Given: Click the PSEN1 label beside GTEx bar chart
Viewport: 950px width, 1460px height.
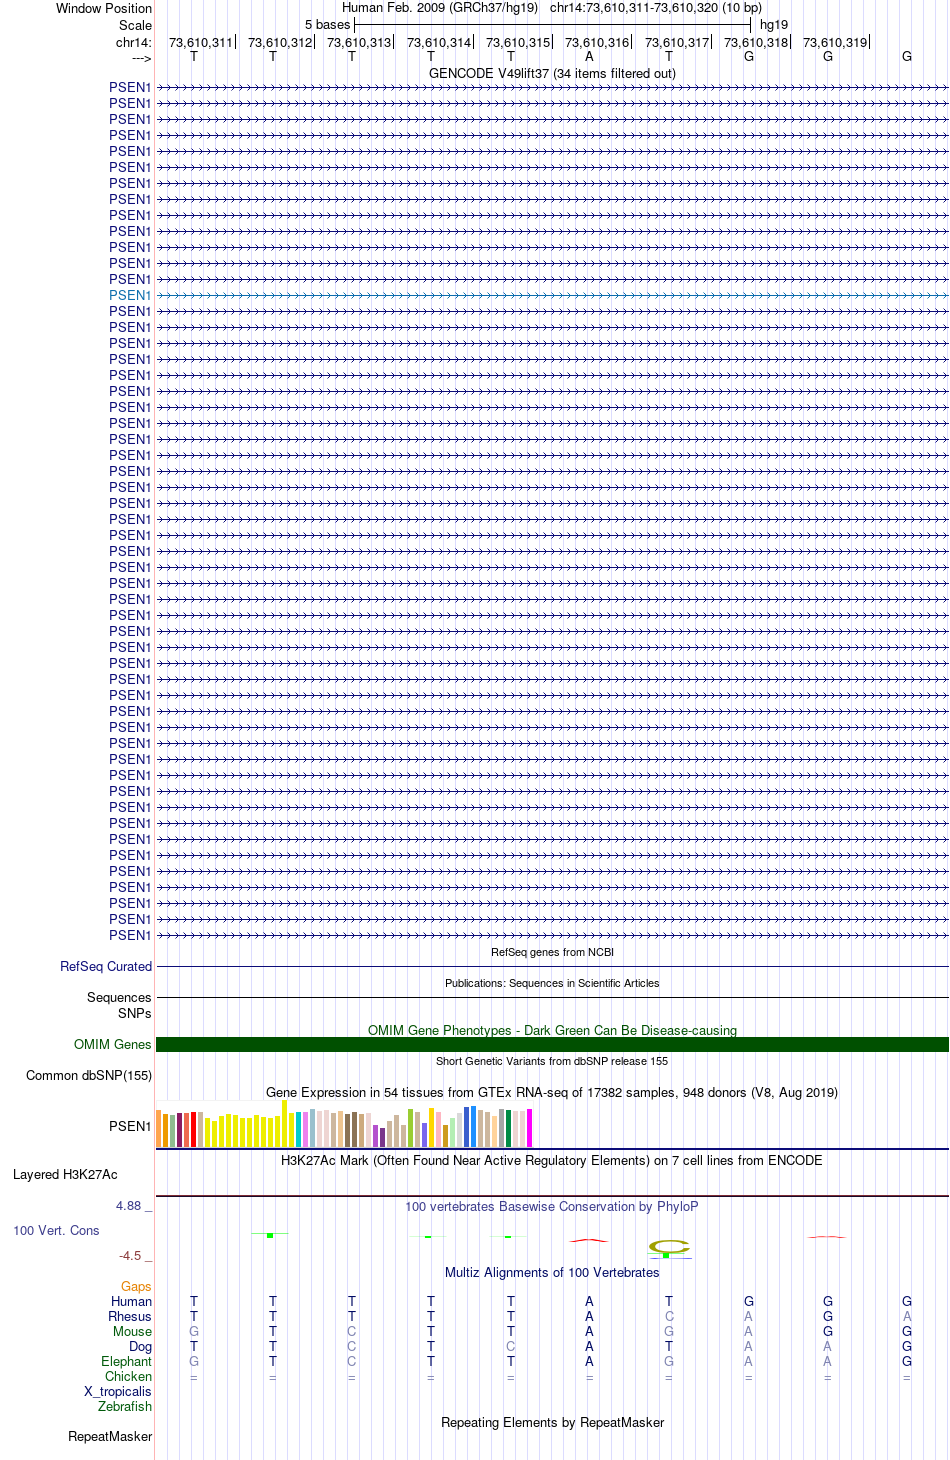Looking at the screenshot, I should click(x=130, y=1126).
